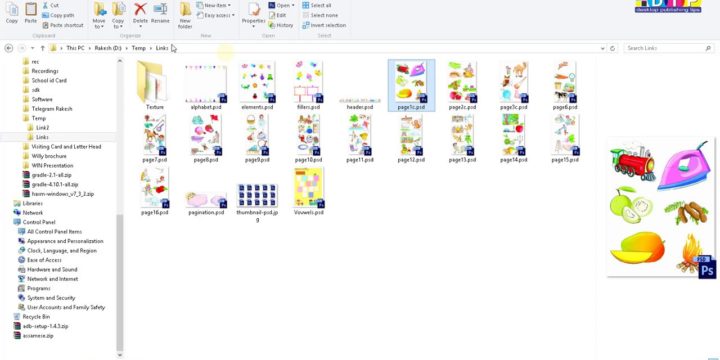Select header.psd file

(x=360, y=104)
